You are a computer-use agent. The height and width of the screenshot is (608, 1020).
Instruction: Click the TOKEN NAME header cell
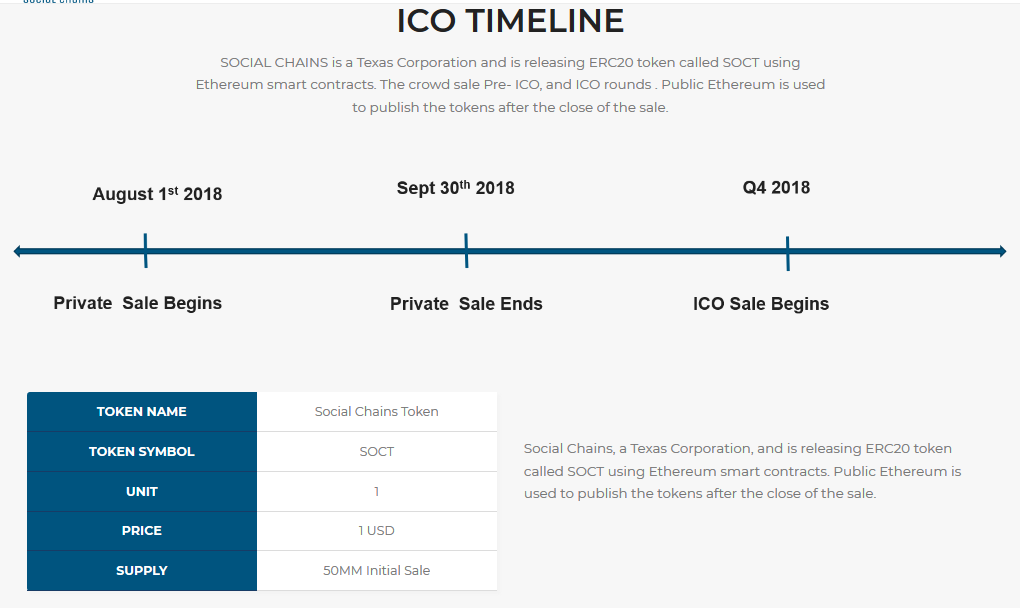(142, 412)
